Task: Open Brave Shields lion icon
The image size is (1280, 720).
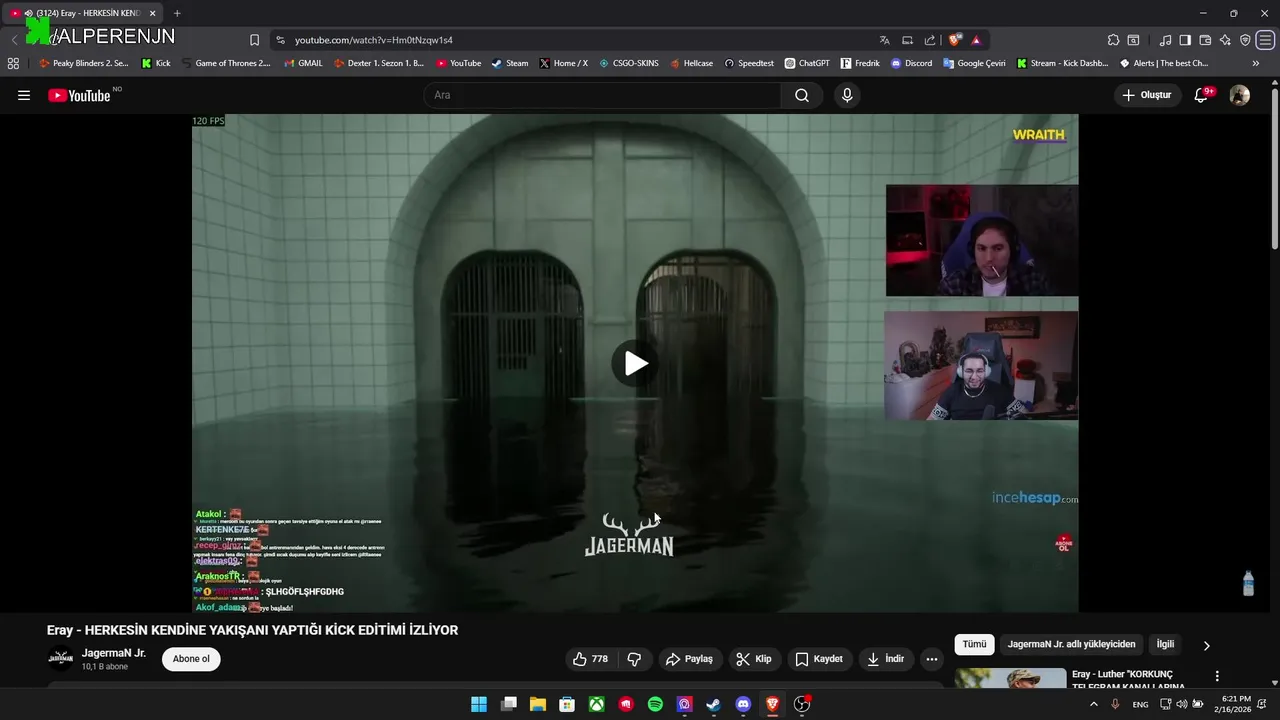Action: (955, 40)
